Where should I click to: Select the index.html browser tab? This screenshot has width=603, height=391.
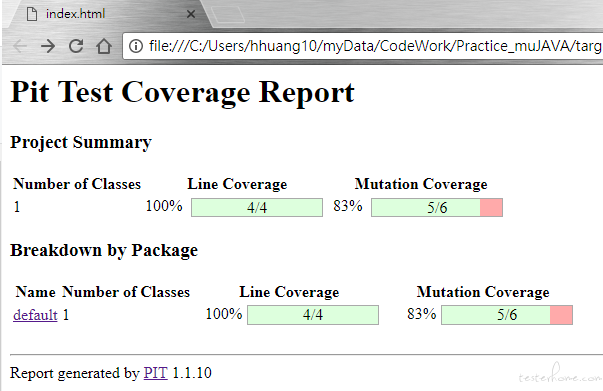tap(110, 14)
